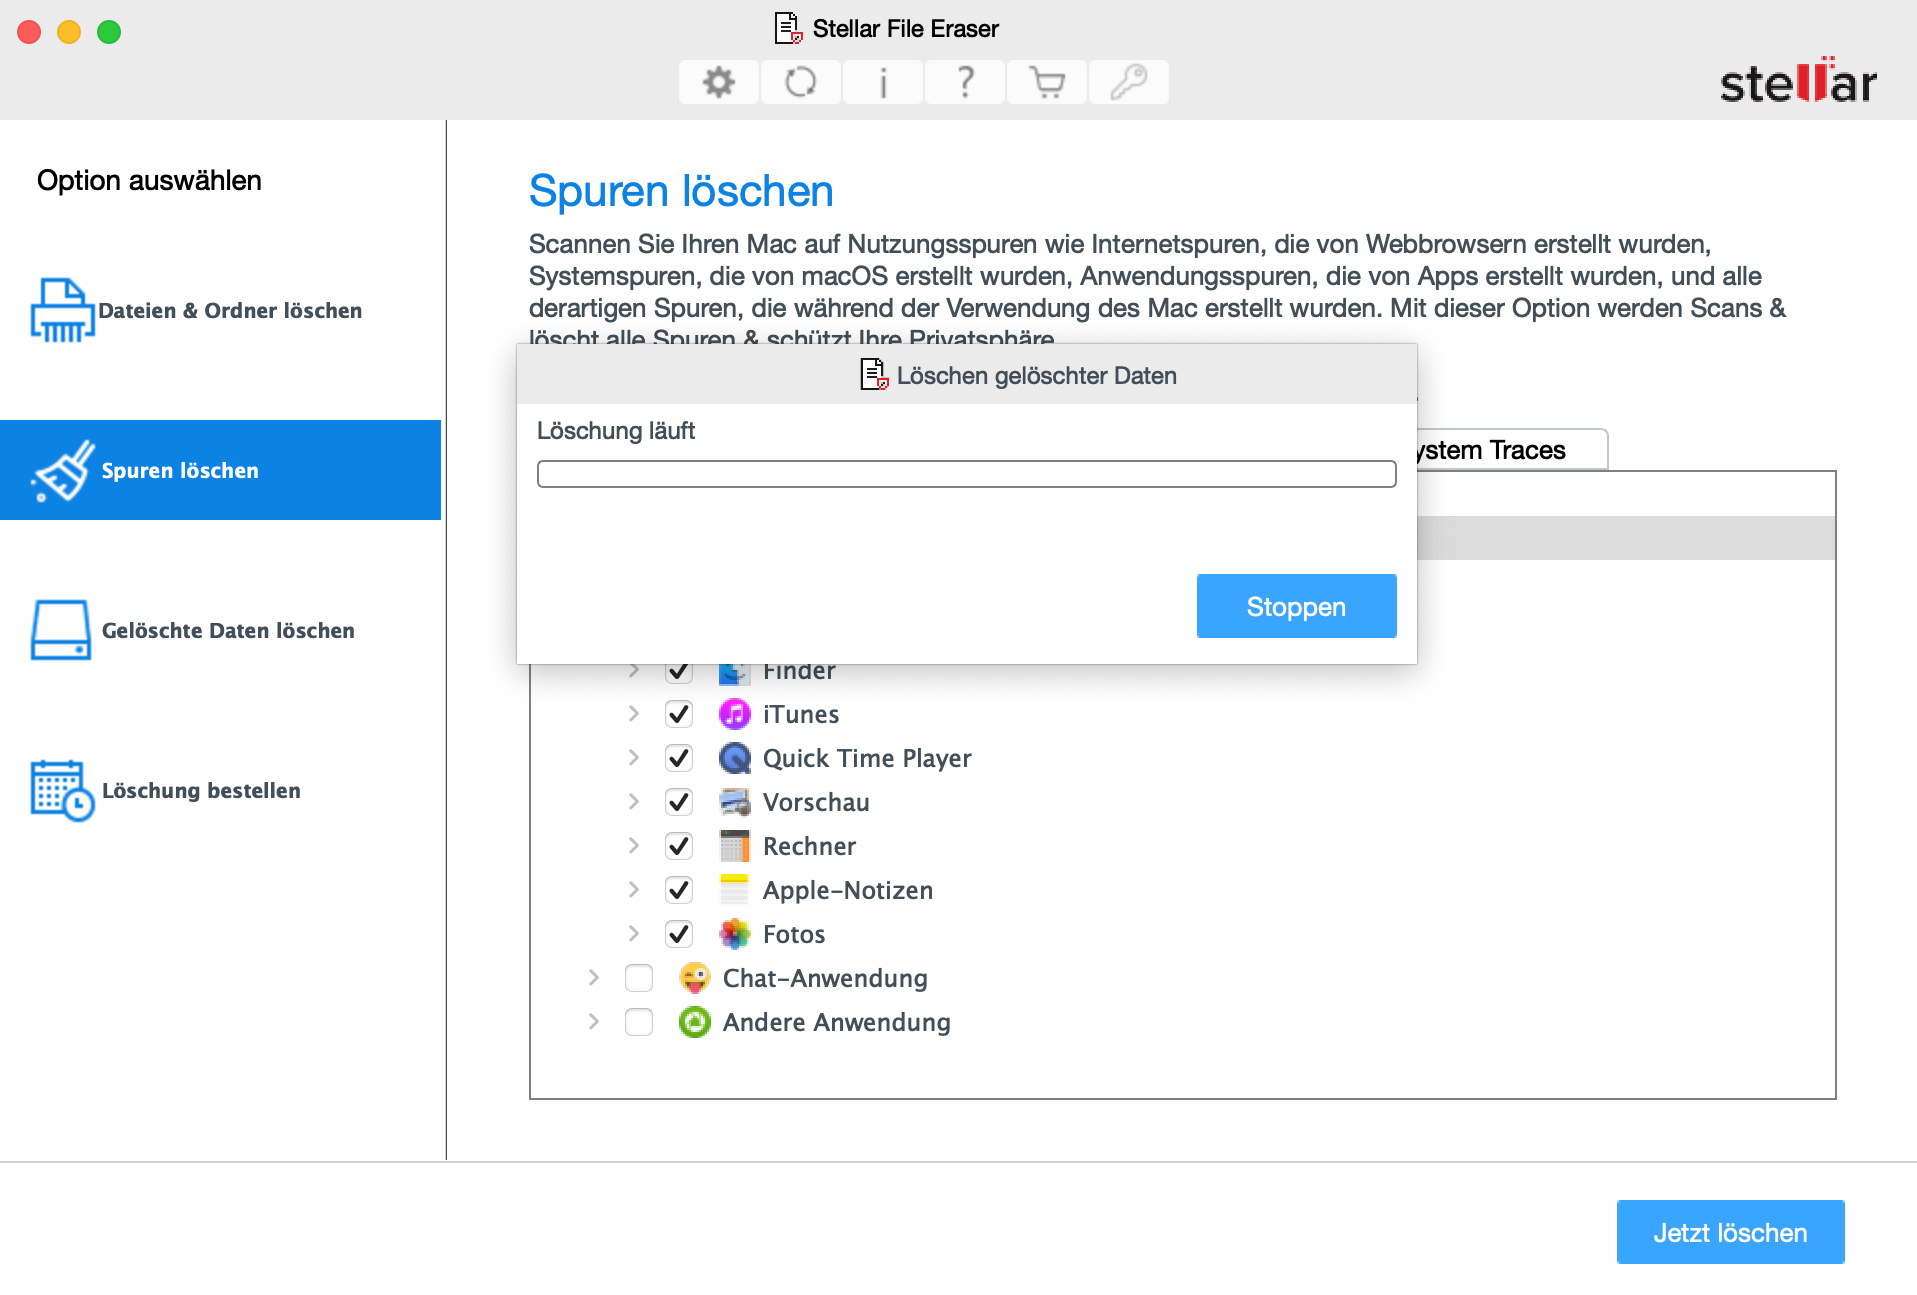
Task: Select the Quick Time Player label
Action: (867, 758)
